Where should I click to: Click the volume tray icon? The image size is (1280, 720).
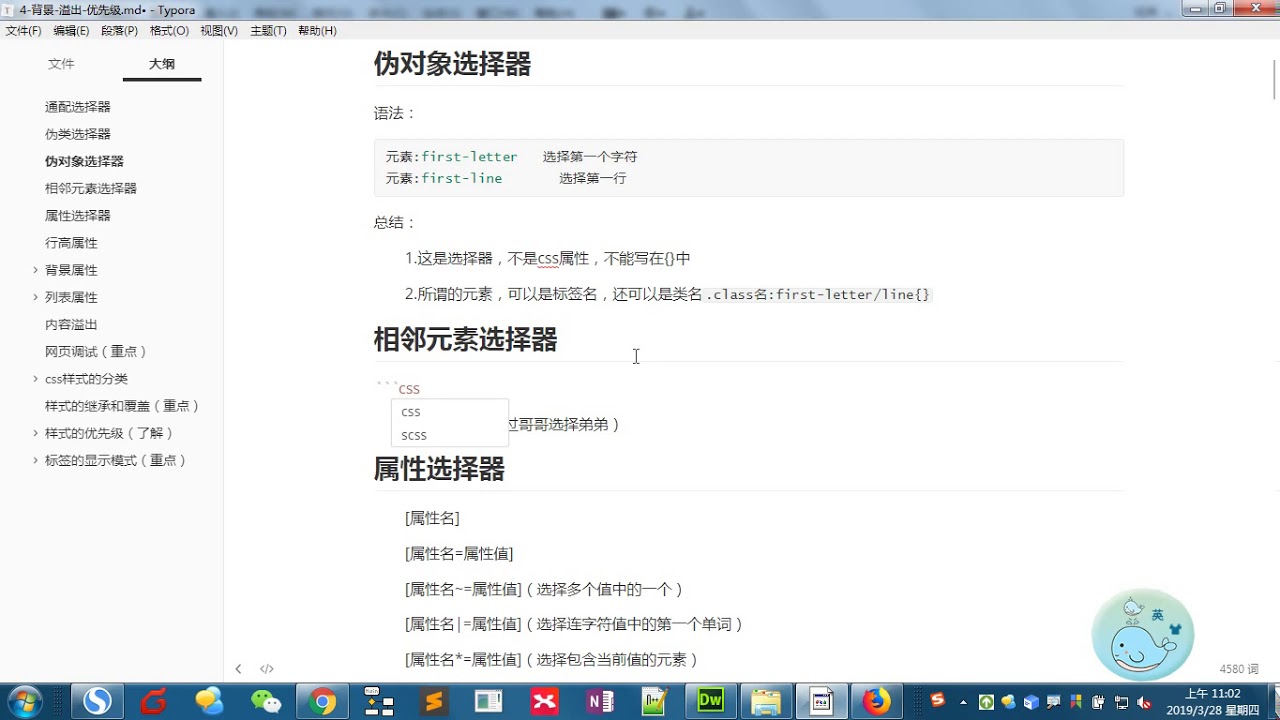(1145, 703)
